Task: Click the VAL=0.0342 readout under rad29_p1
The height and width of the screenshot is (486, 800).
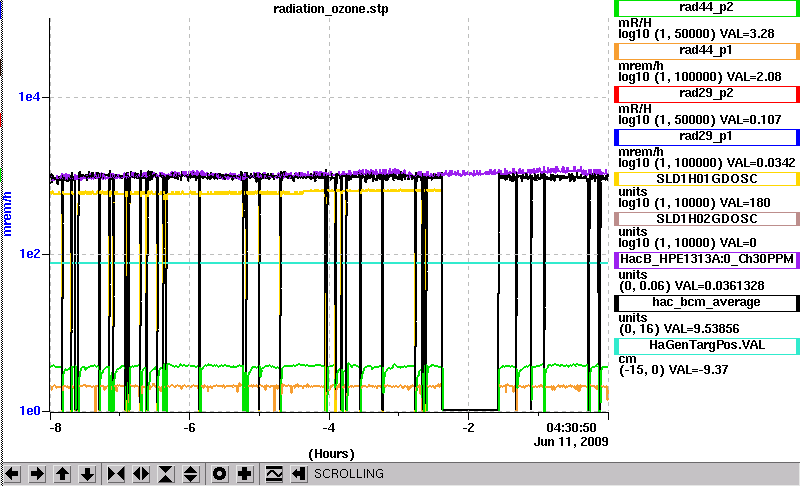Action: click(761, 163)
